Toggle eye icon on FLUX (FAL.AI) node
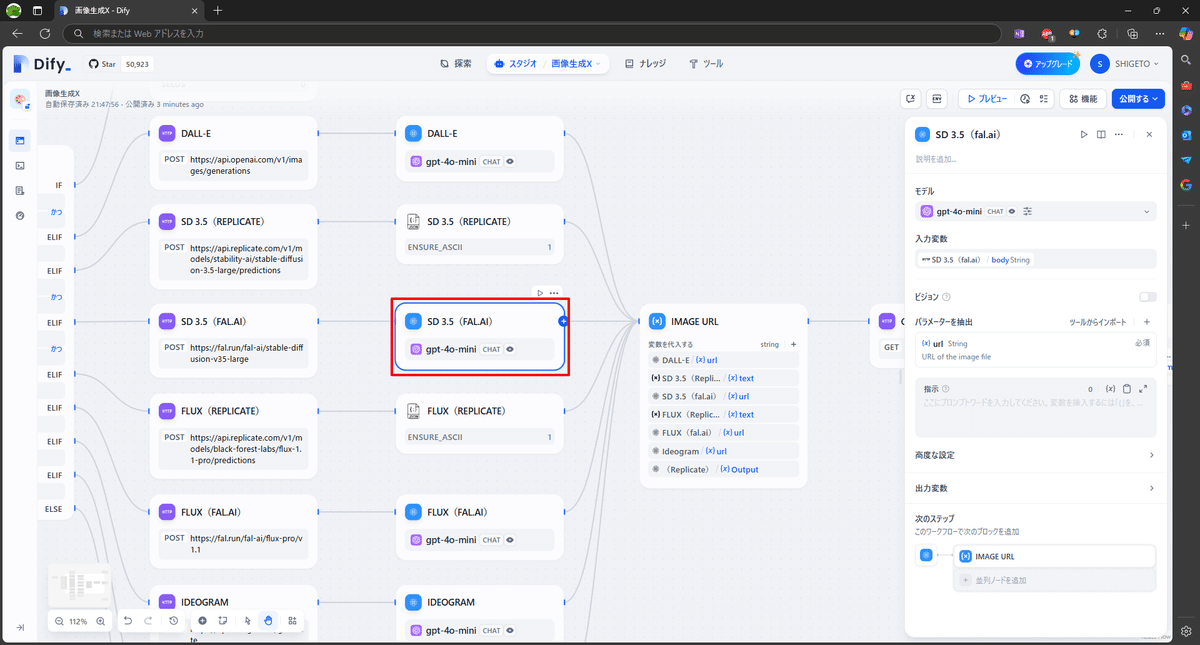Screen dimensions: 1200x645 pos(510,540)
